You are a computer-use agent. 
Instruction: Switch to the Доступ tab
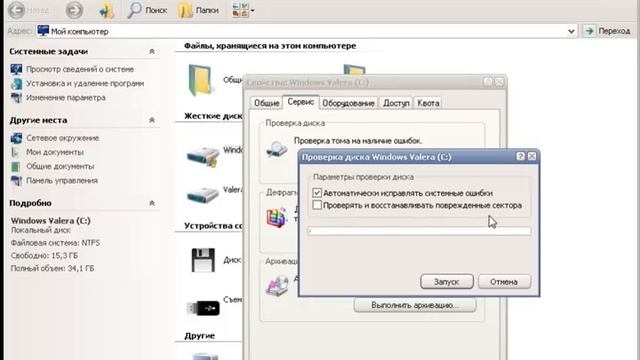396,103
